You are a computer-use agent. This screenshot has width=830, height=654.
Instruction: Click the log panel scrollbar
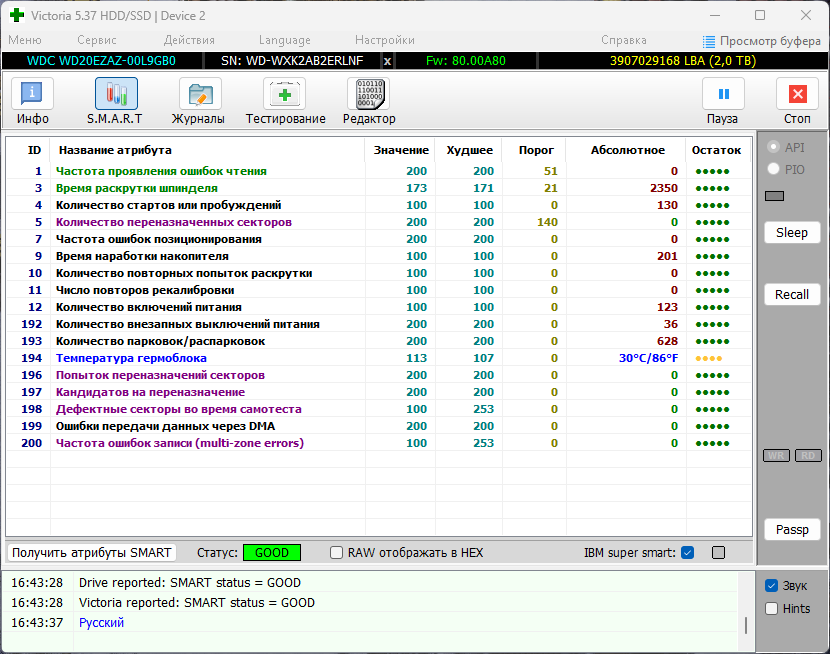(x=746, y=625)
